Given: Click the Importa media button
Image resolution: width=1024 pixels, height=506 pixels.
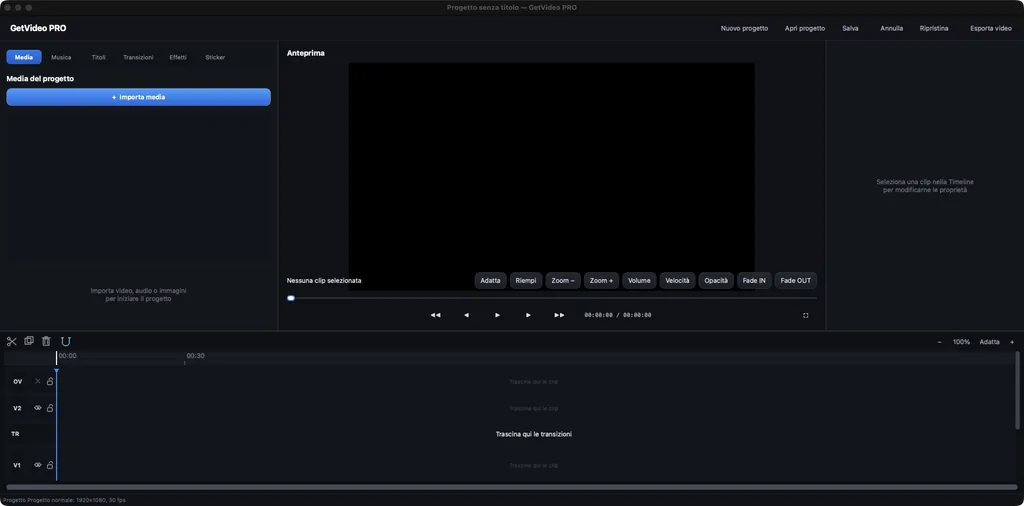Looking at the screenshot, I should (138, 97).
